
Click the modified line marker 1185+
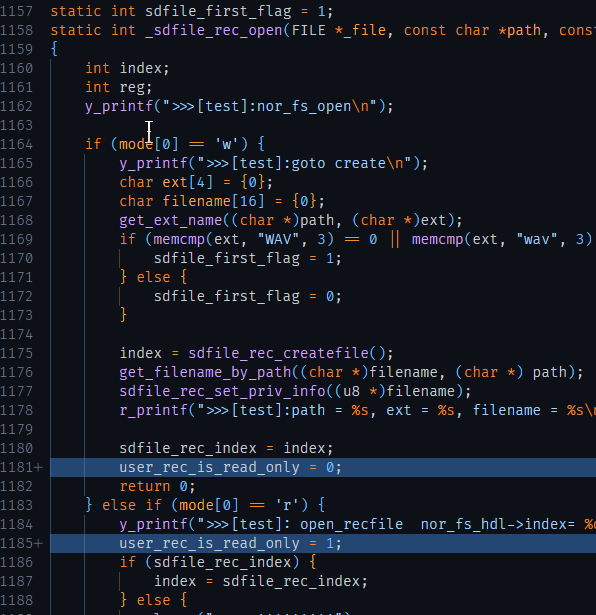point(21,544)
